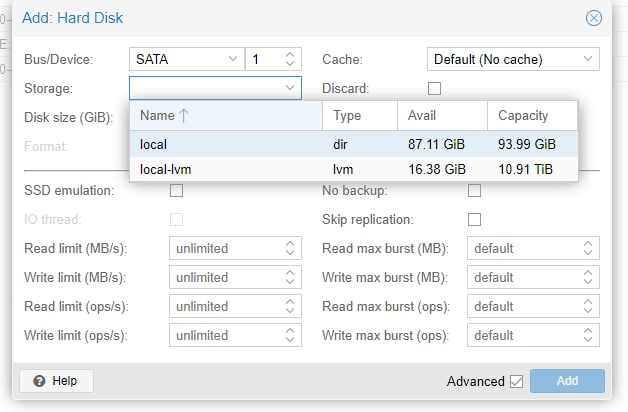Click the Name column sort arrow
This screenshot has height=412, width=628.
coord(184,115)
